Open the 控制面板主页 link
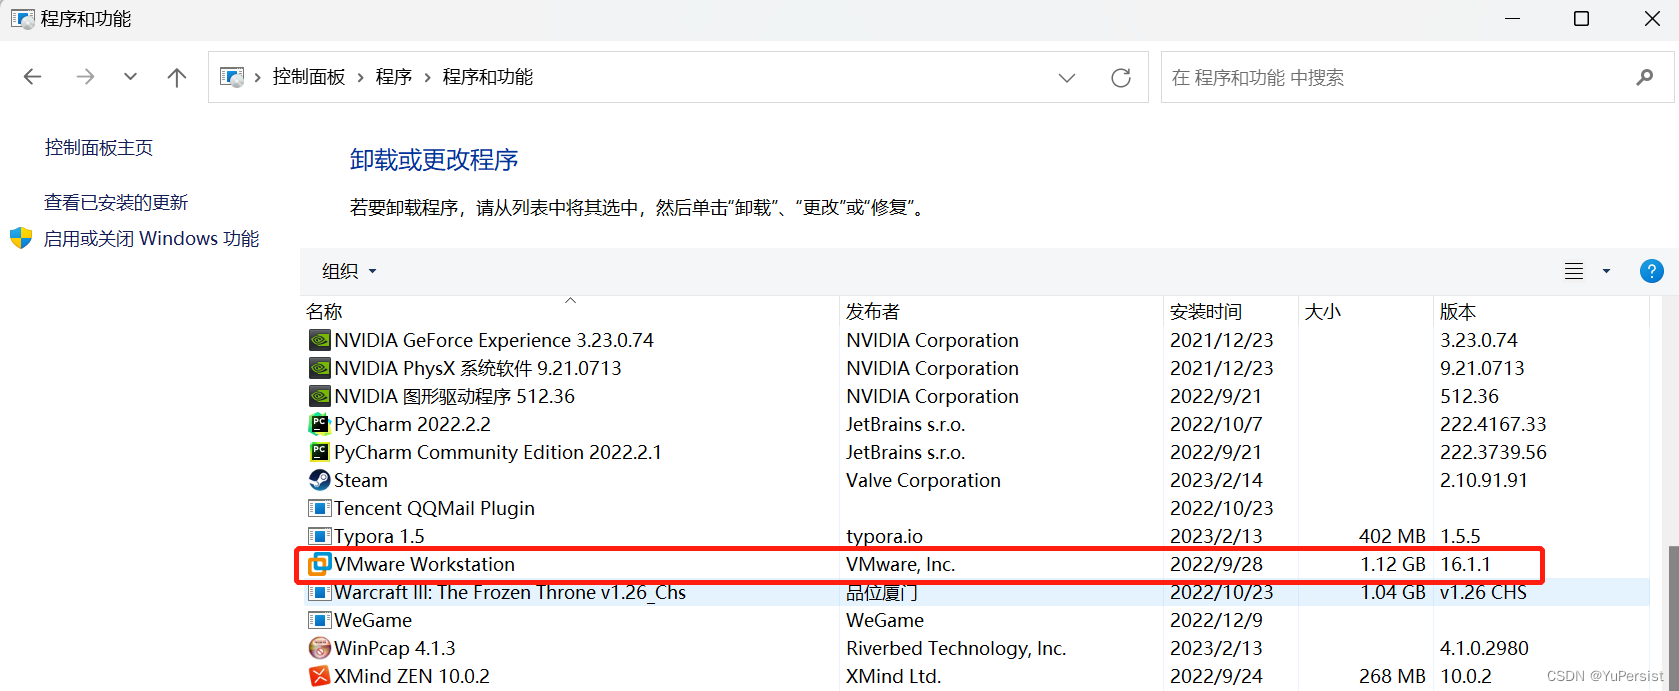 pyautogui.click(x=99, y=147)
